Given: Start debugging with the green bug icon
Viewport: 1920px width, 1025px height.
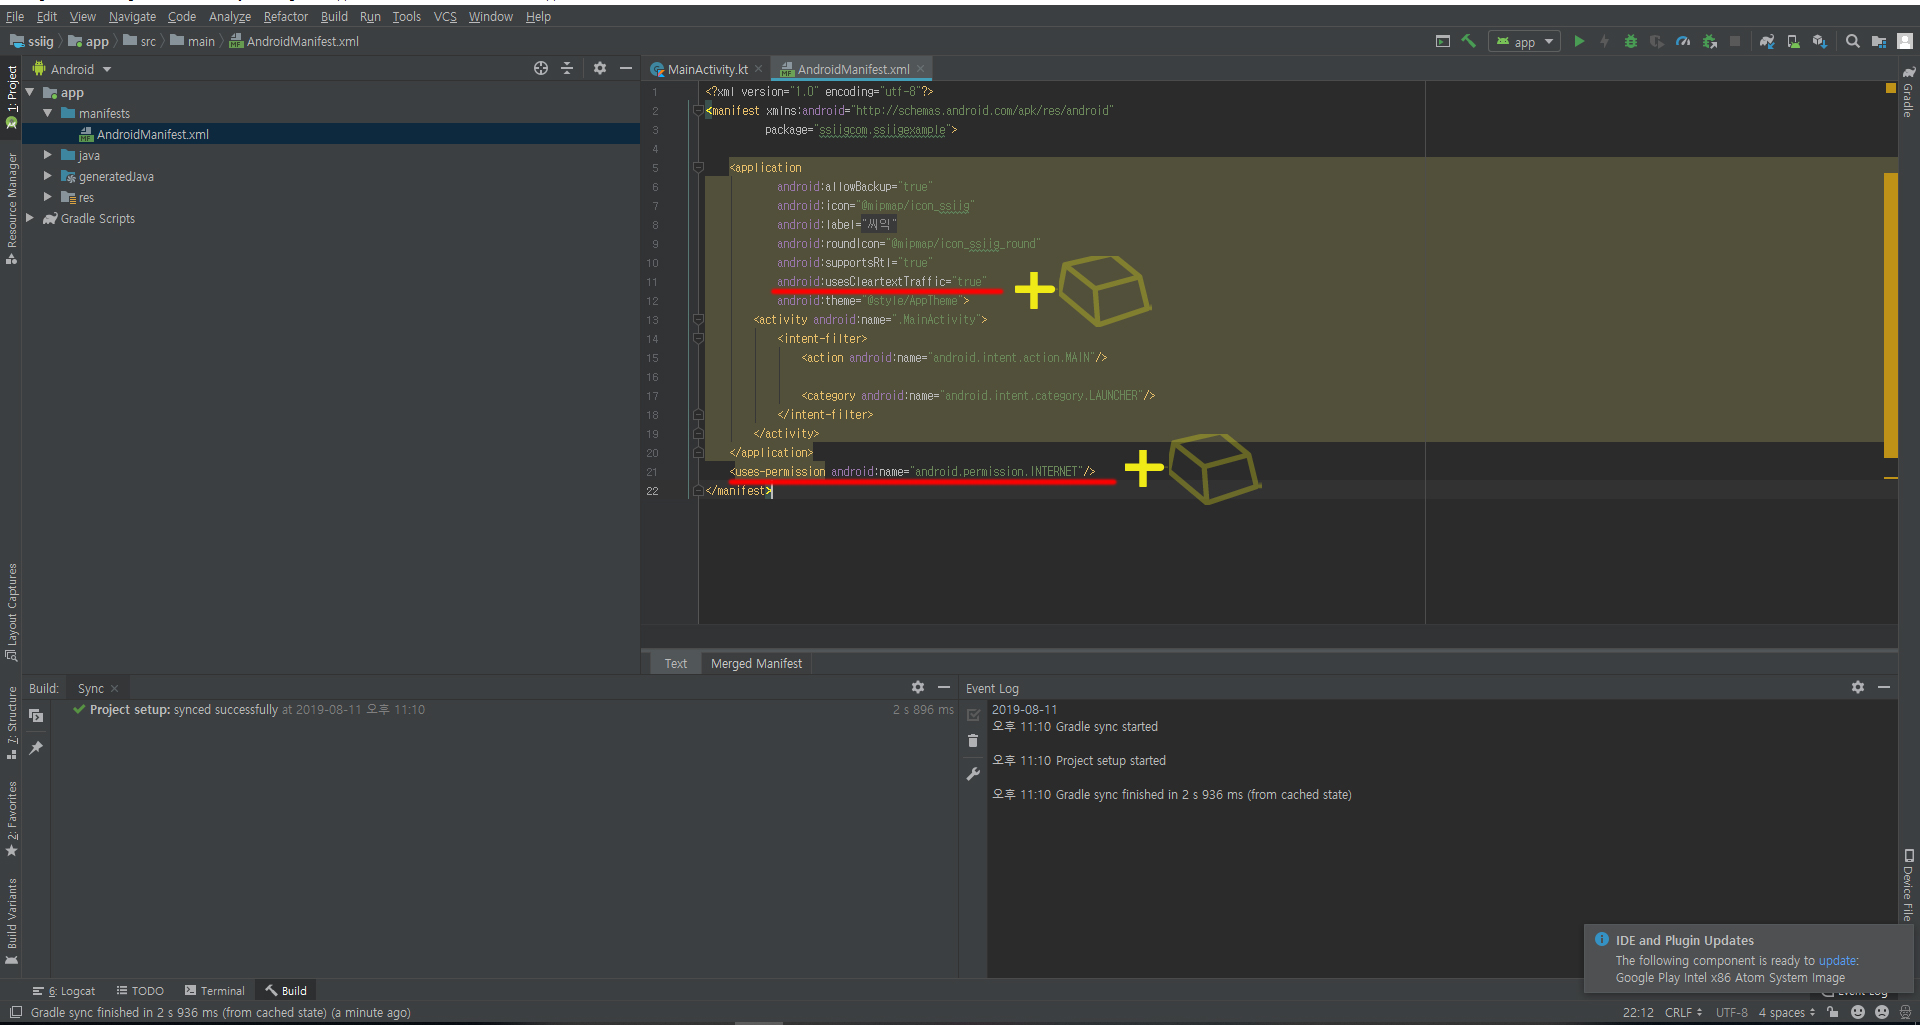Looking at the screenshot, I should (x=1631, y=41).
